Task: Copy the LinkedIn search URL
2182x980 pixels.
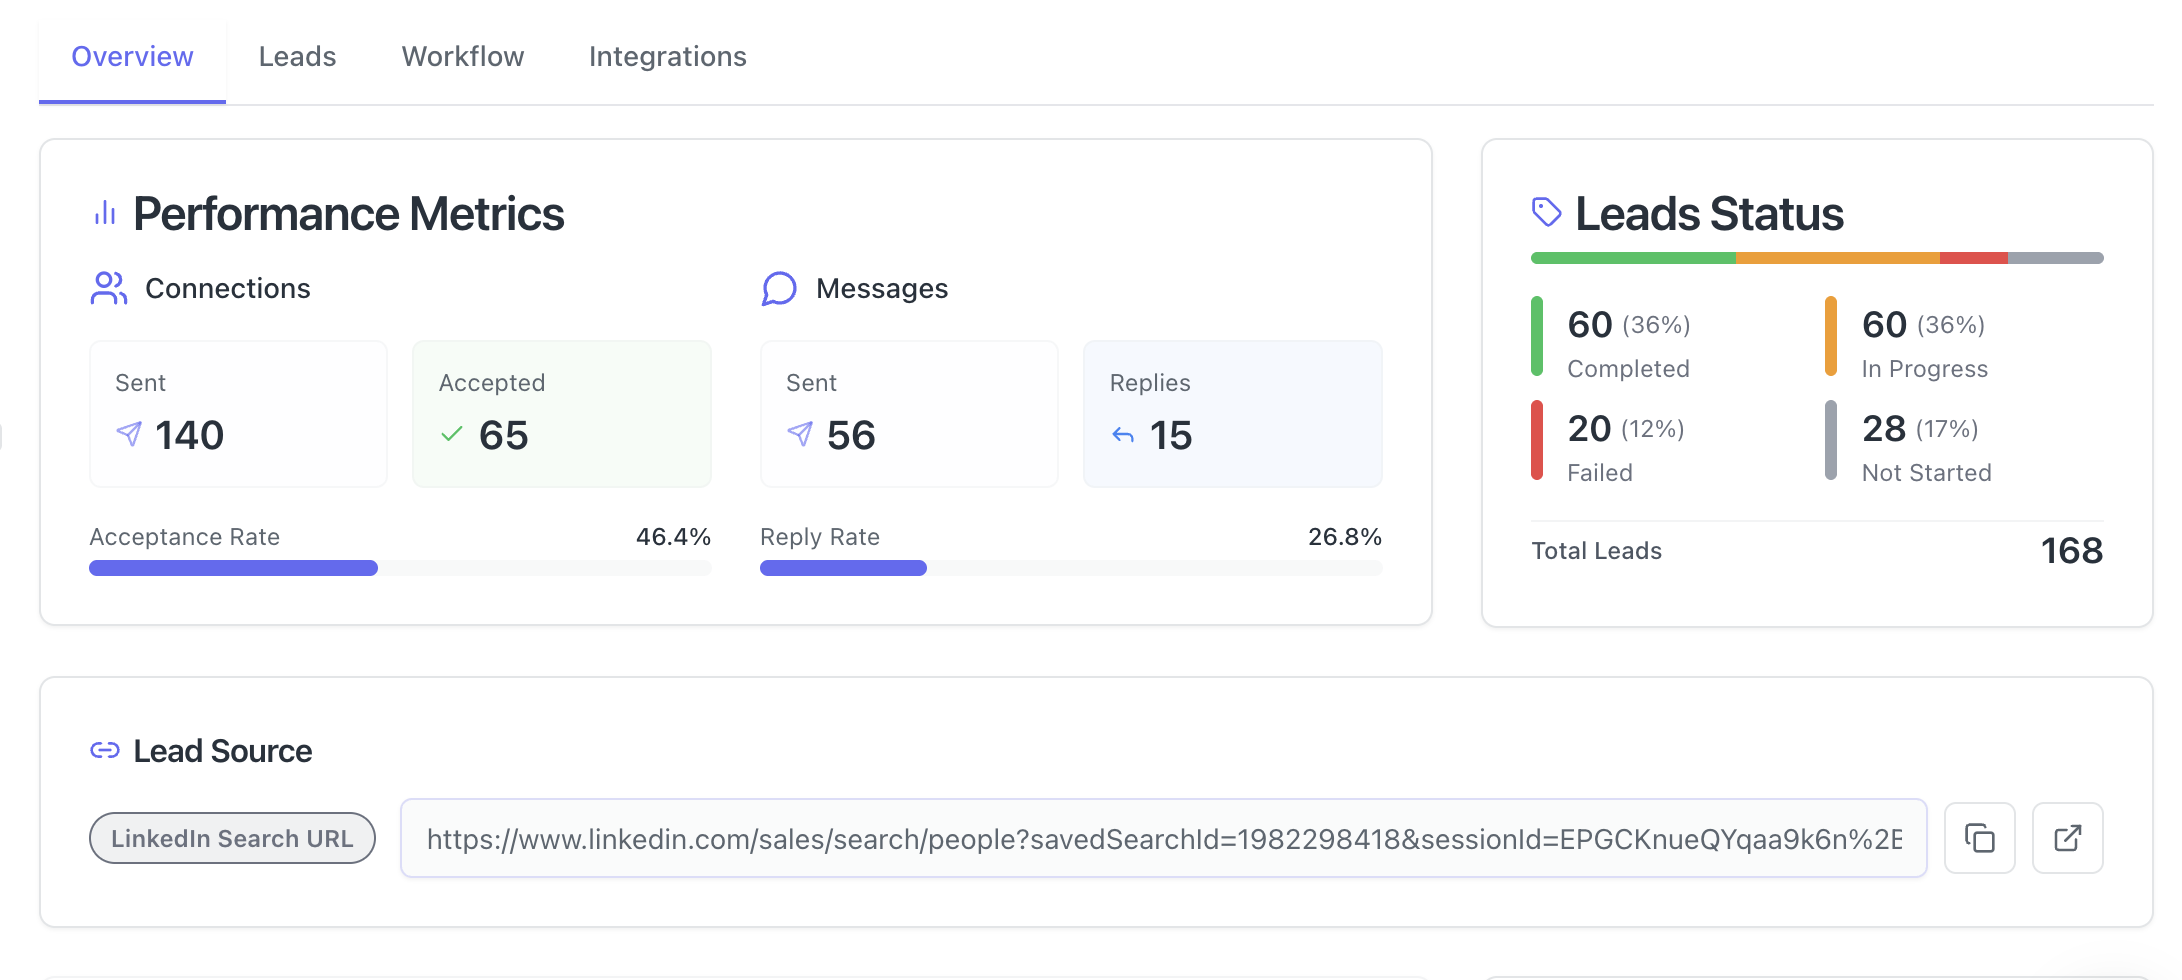Action: 1979,838
